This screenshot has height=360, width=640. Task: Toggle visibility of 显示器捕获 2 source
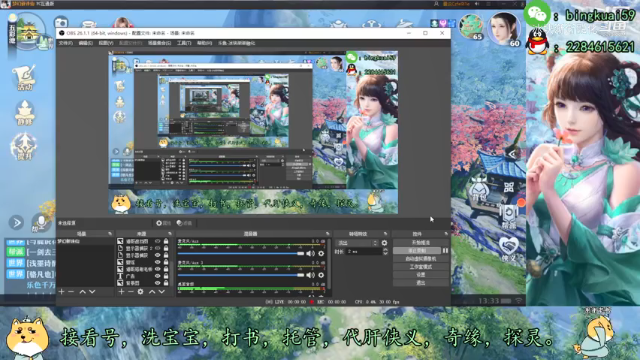(x=158, y=249)
